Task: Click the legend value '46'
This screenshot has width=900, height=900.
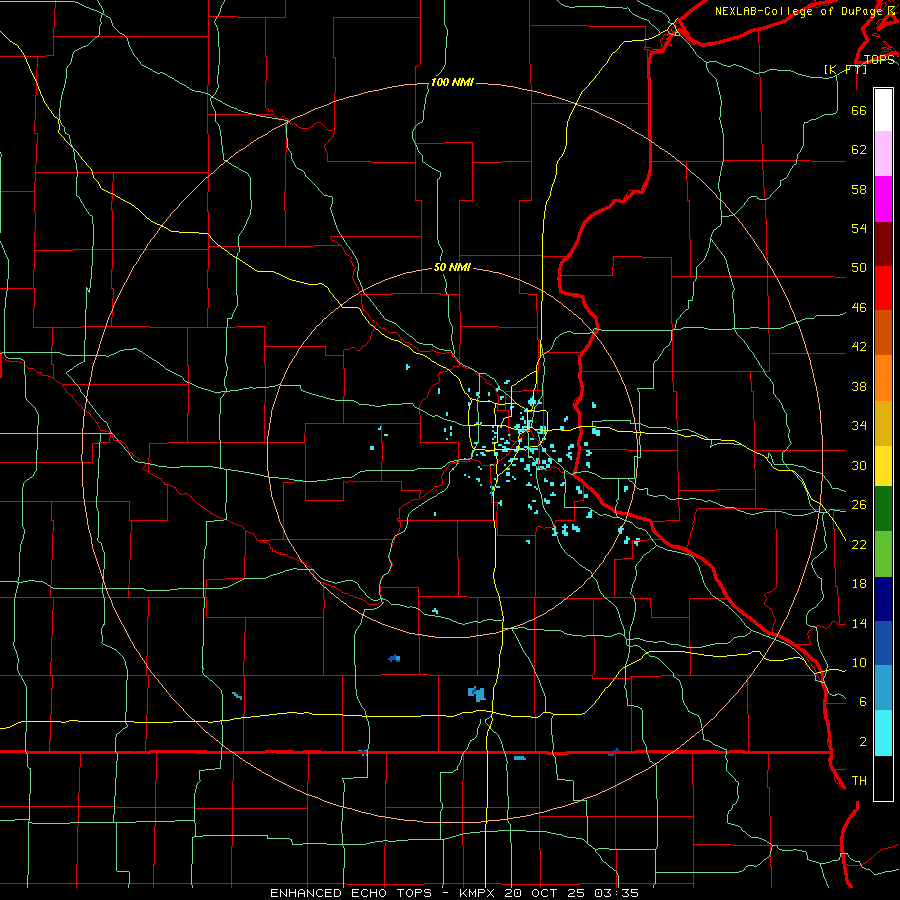Action: click(859, 308)
